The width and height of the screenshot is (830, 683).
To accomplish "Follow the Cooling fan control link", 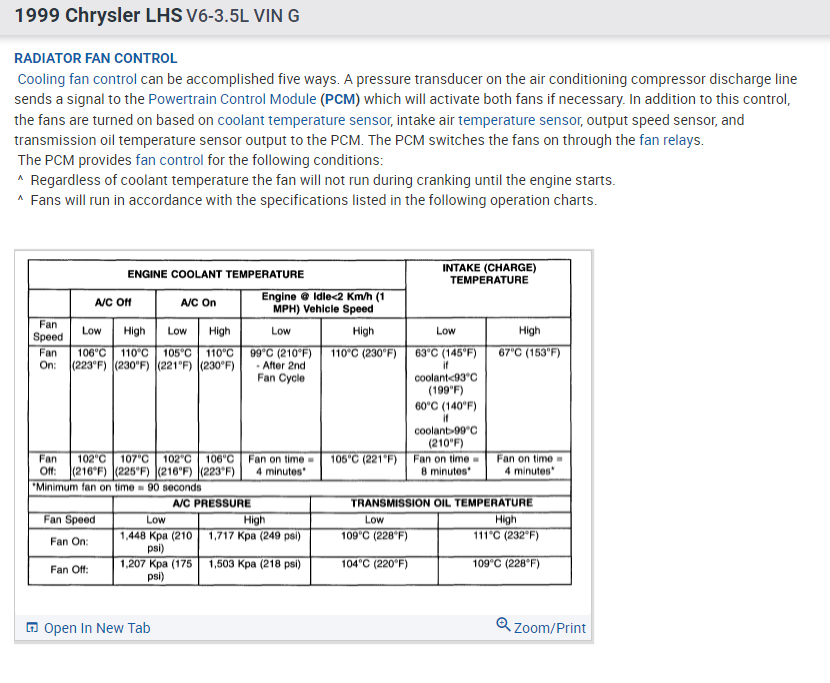I will click(x=77, y=79).
